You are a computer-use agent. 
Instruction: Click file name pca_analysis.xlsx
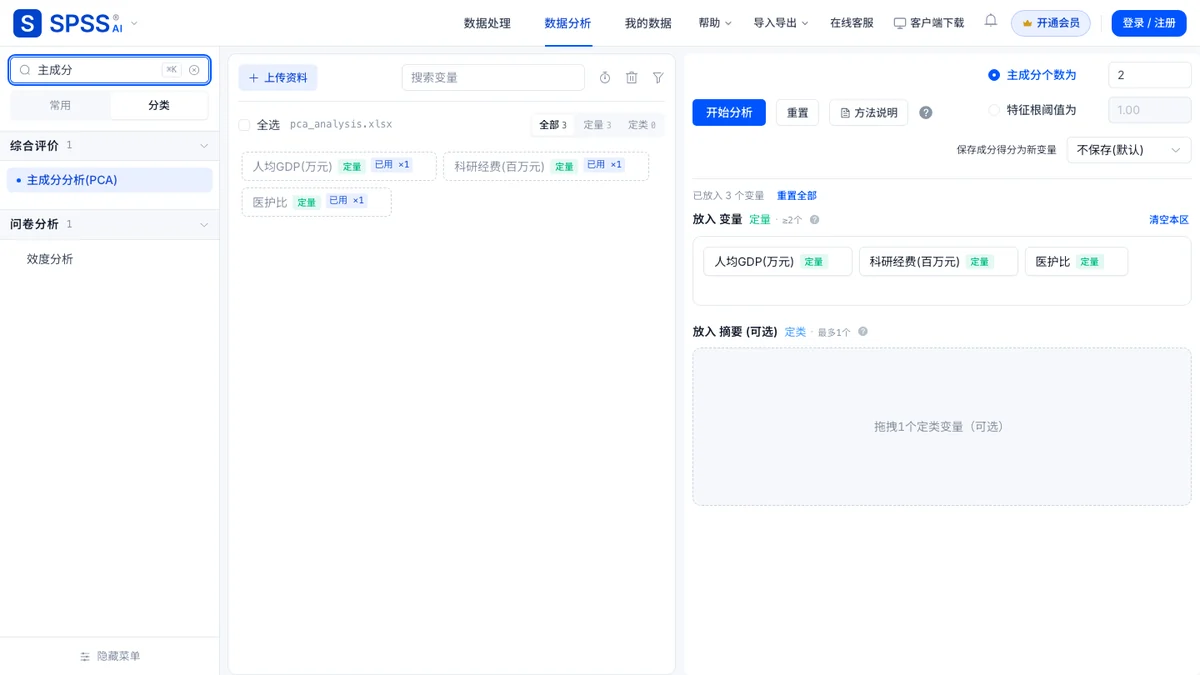coord(341,125)
